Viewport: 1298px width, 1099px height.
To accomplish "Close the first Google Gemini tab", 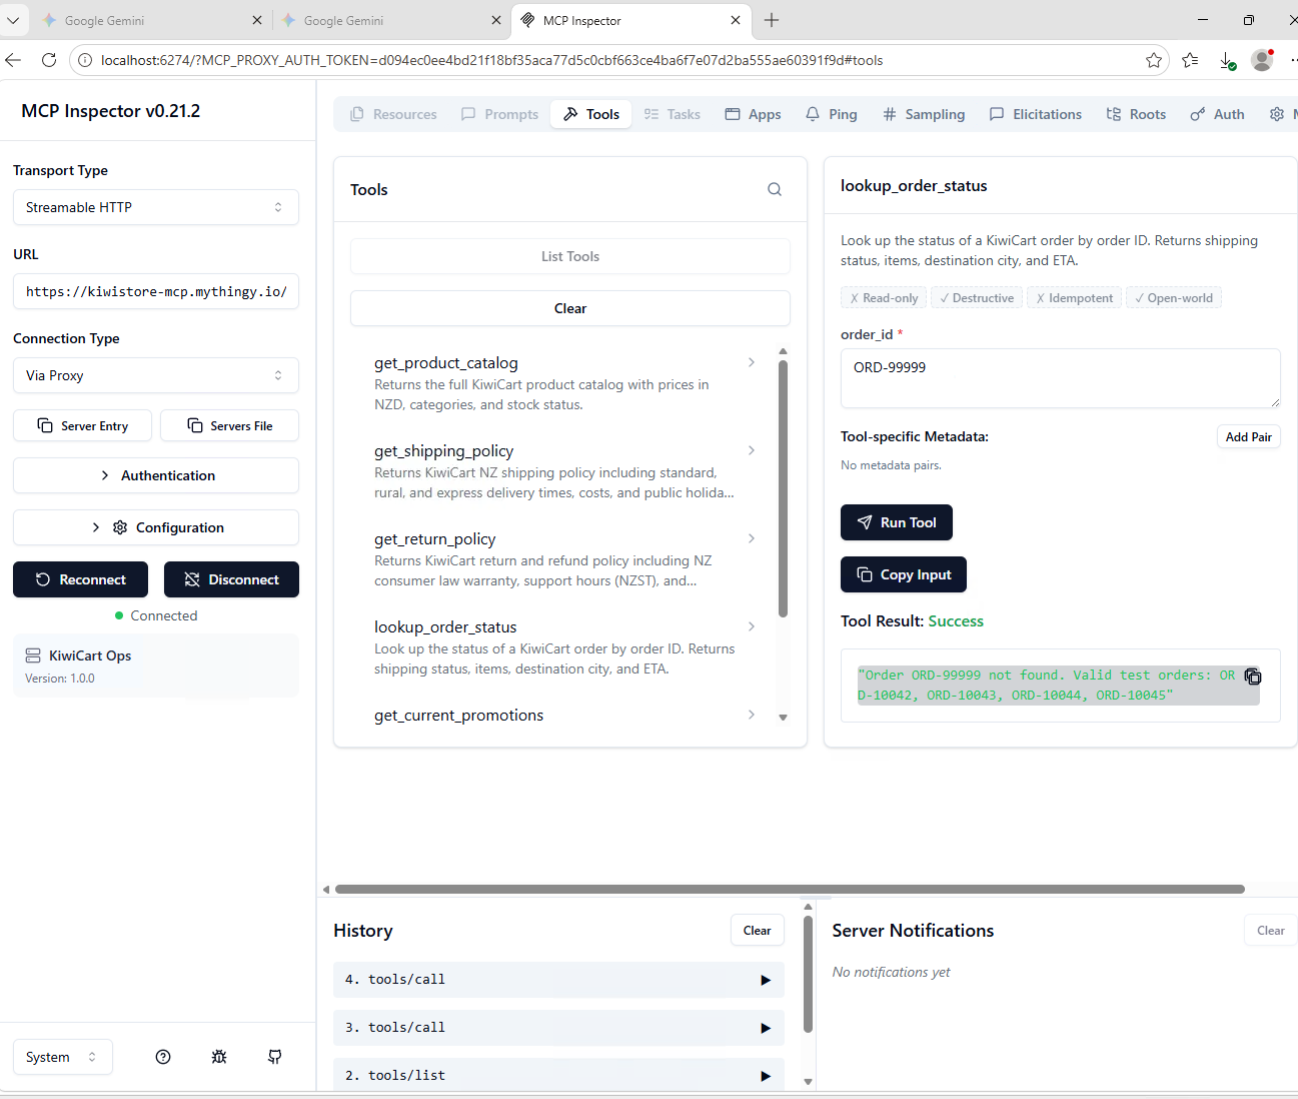I will click(x=257, y=20).
